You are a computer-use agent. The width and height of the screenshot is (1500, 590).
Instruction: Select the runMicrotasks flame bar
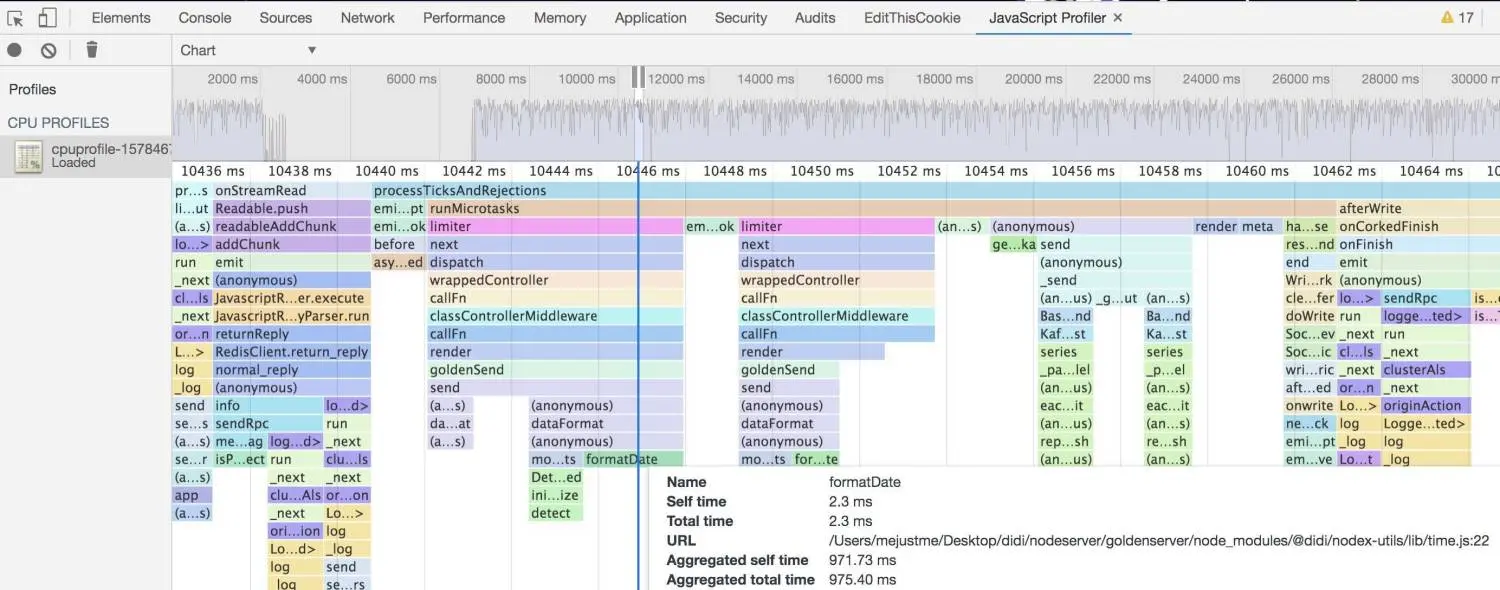click(x=882, y=209)
